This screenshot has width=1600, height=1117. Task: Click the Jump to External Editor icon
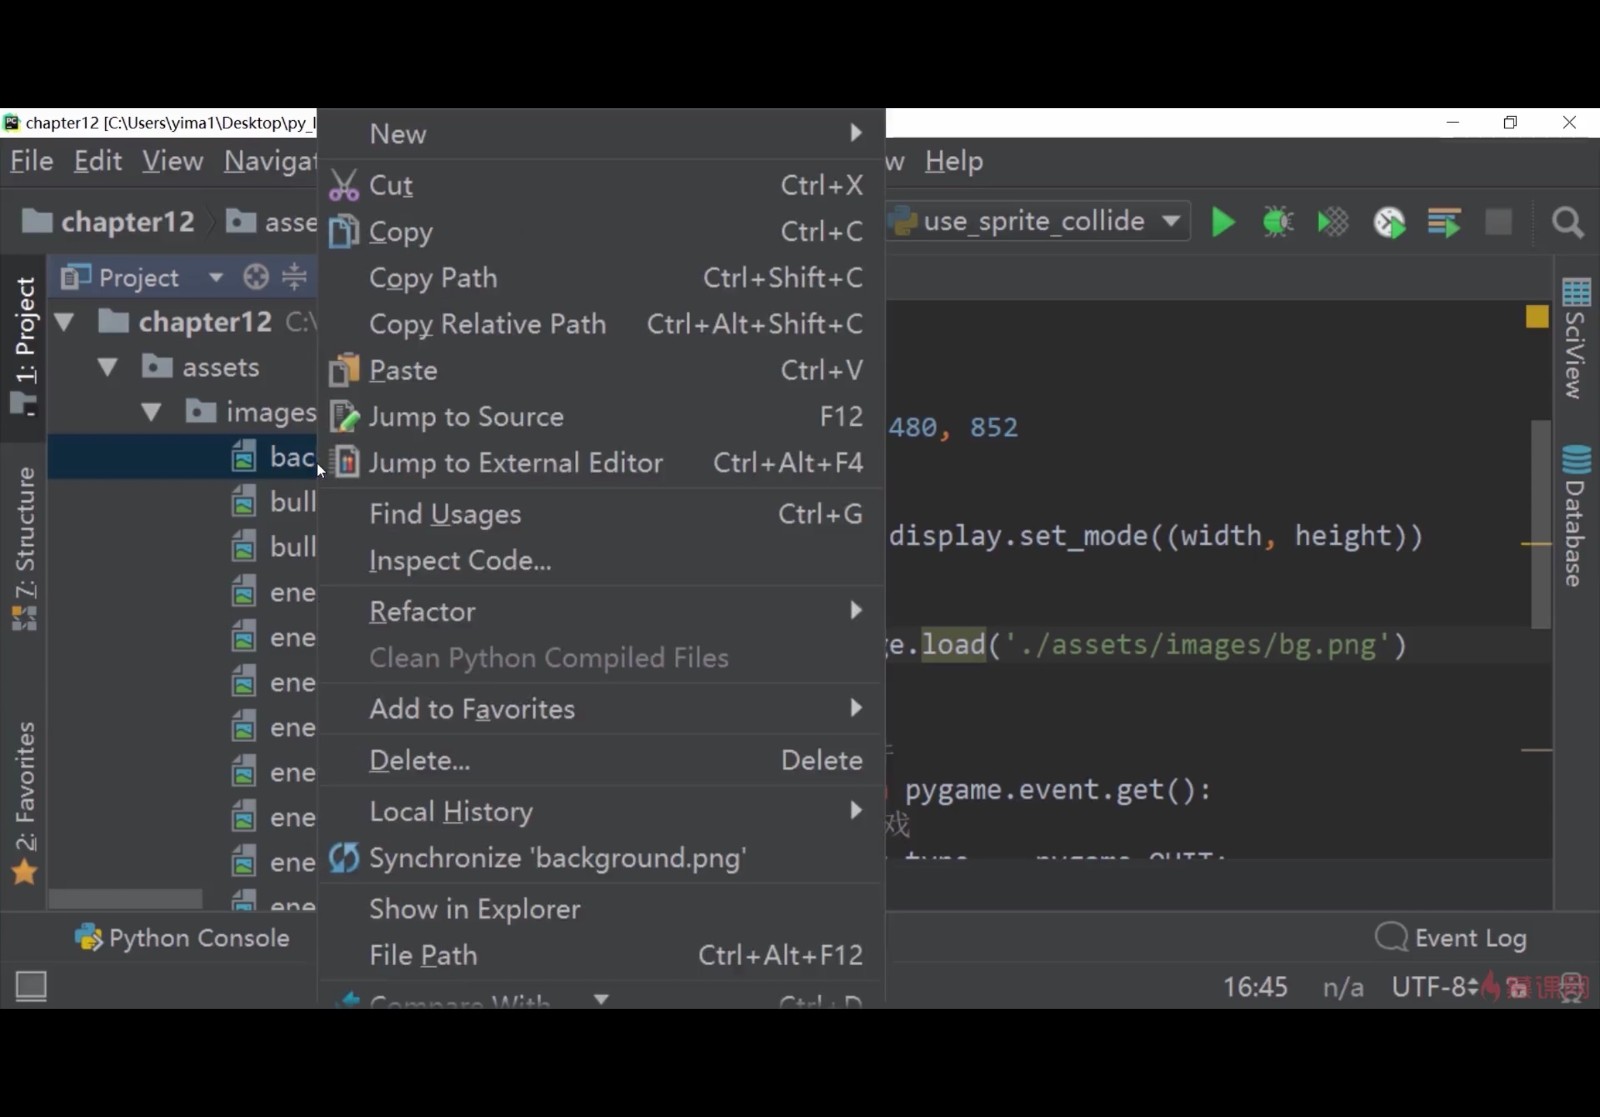tap(345, 462)
